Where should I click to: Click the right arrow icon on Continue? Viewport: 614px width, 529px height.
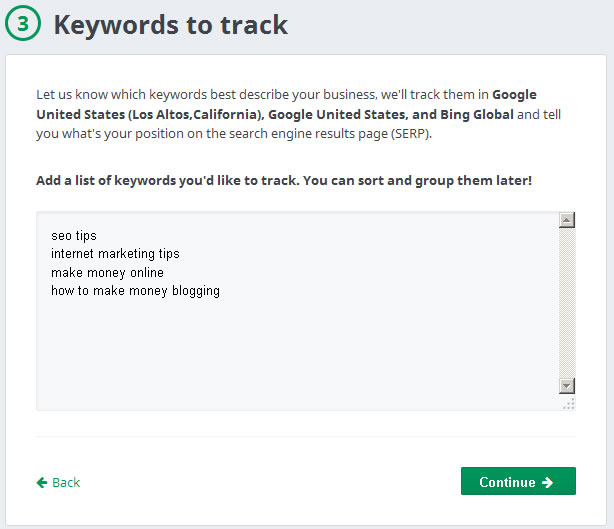click(547, 482)
